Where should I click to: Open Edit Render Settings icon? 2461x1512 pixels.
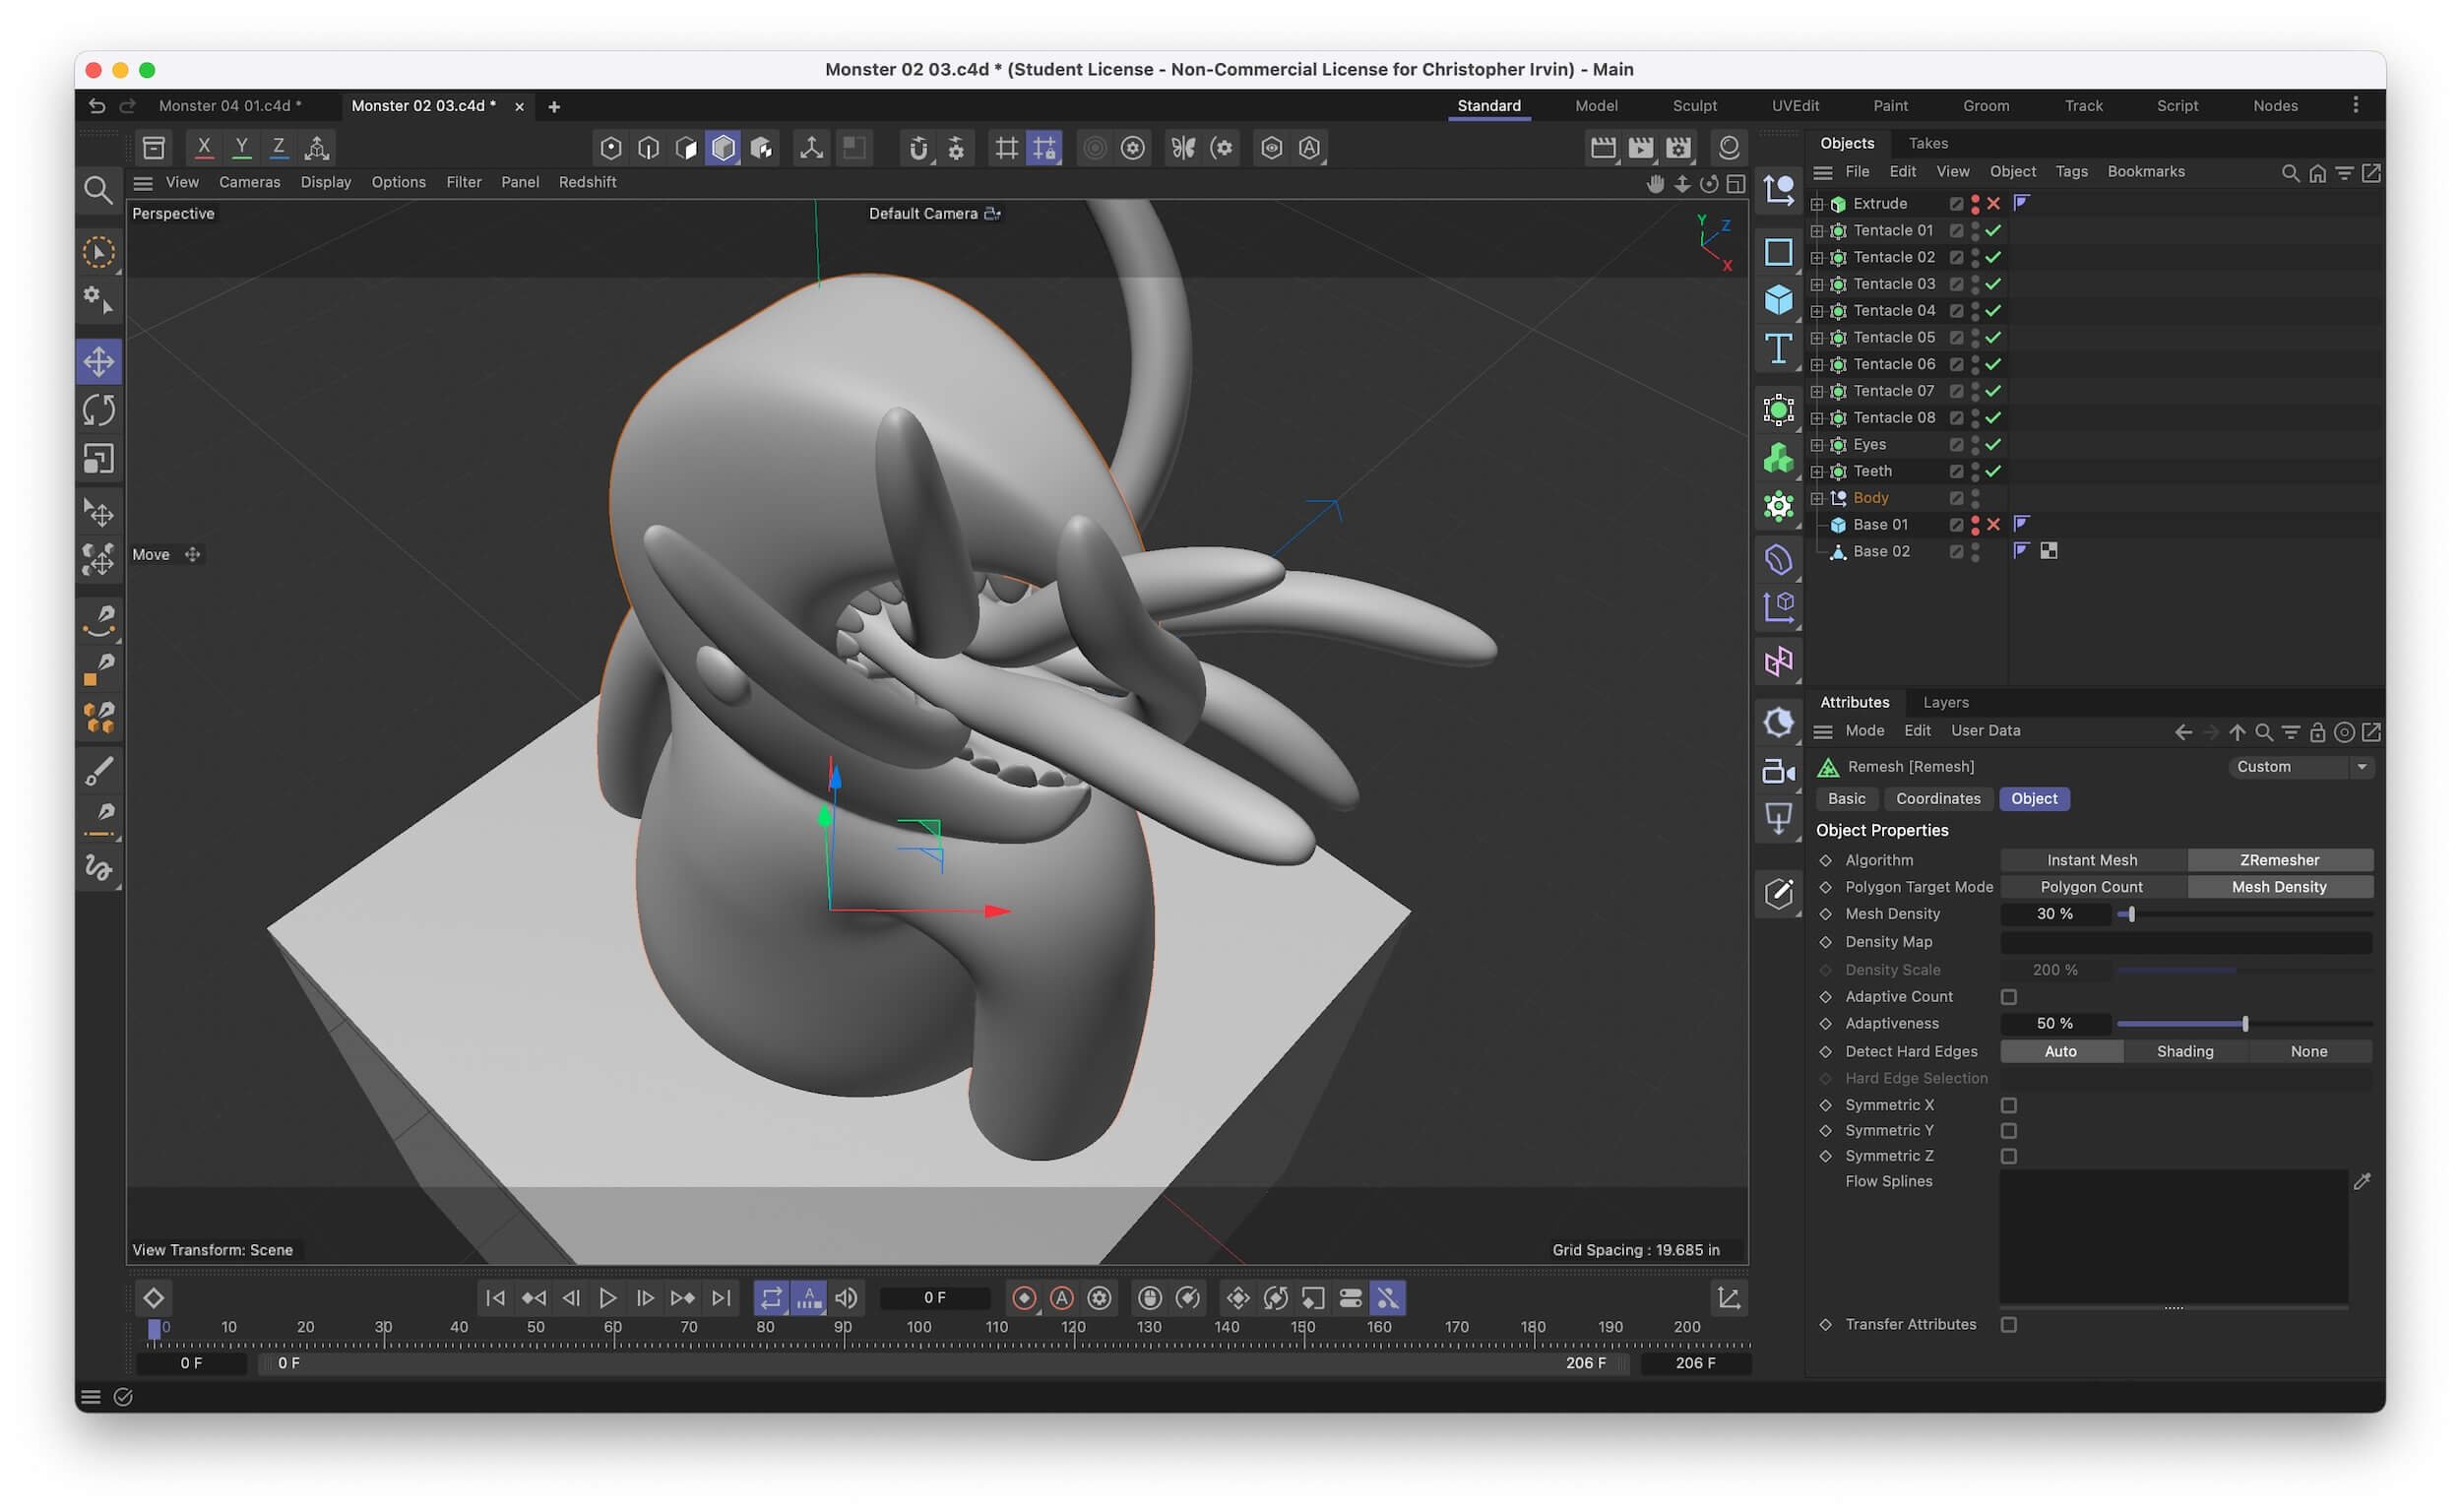click(x=1679, y=148)
